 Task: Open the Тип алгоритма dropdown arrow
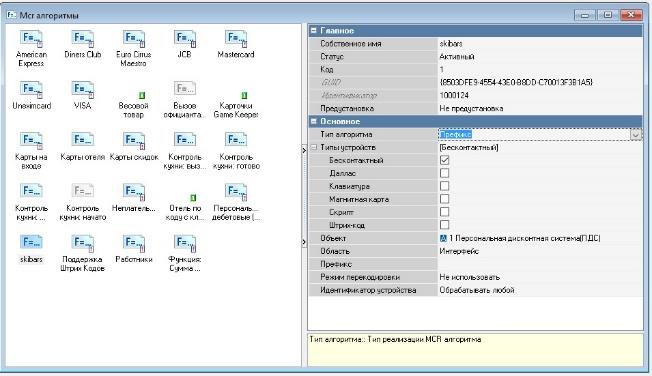click(635, 134)
